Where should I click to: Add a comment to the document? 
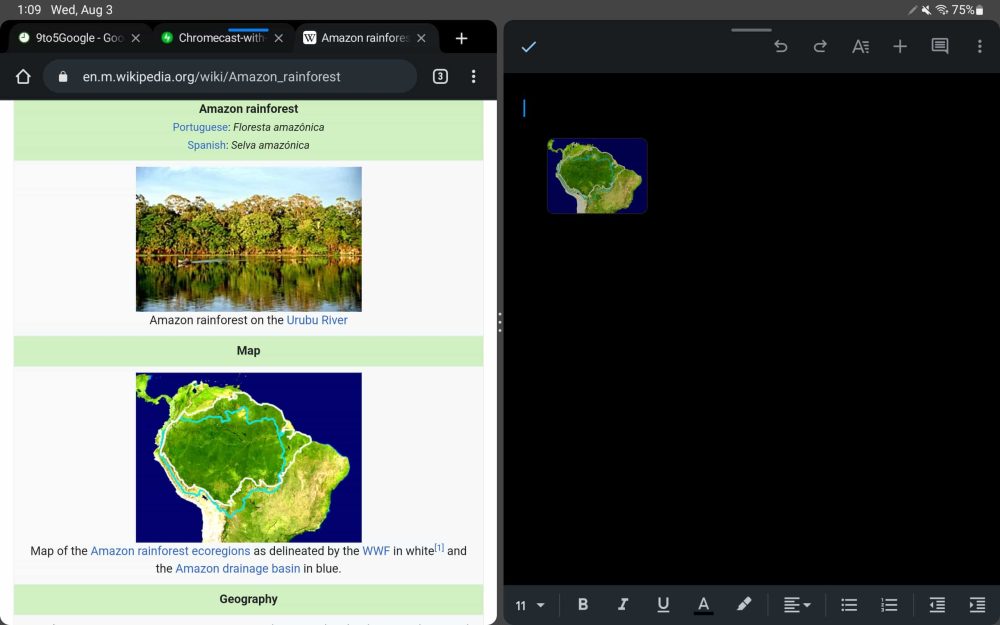pyautogui.click(x=940, y=47)
